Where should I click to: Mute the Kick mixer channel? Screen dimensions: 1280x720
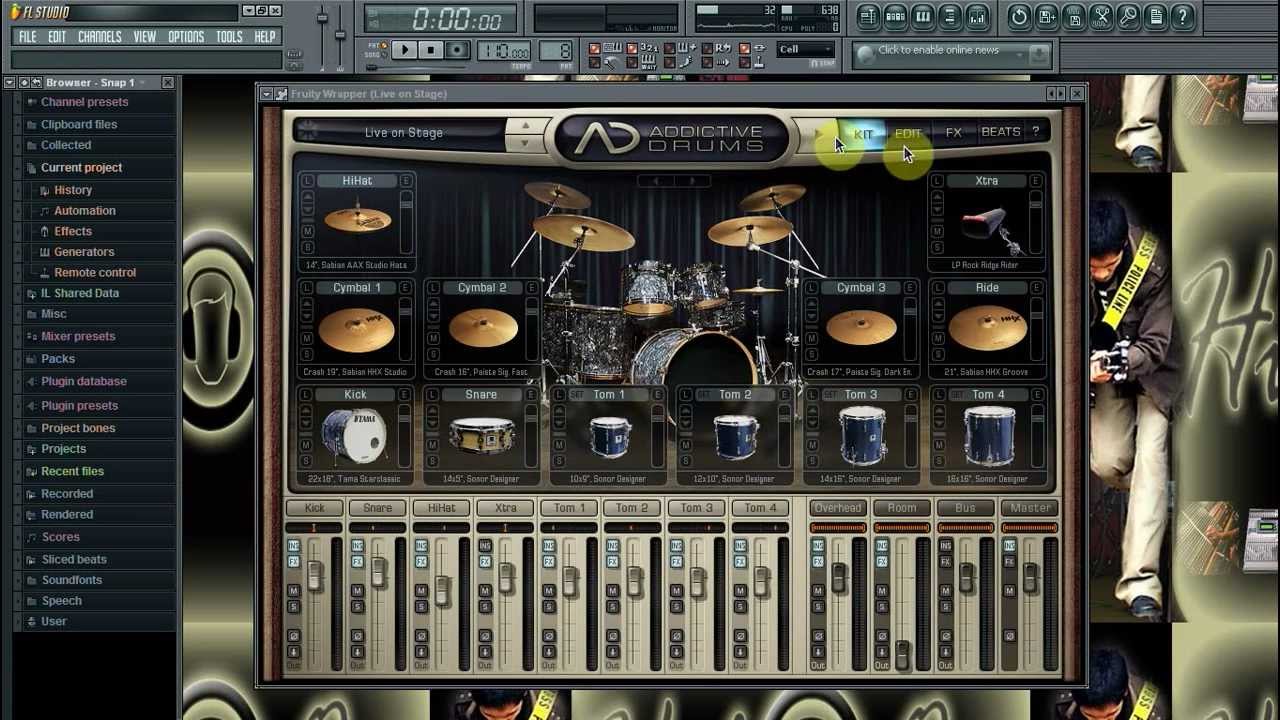[293, 591]
